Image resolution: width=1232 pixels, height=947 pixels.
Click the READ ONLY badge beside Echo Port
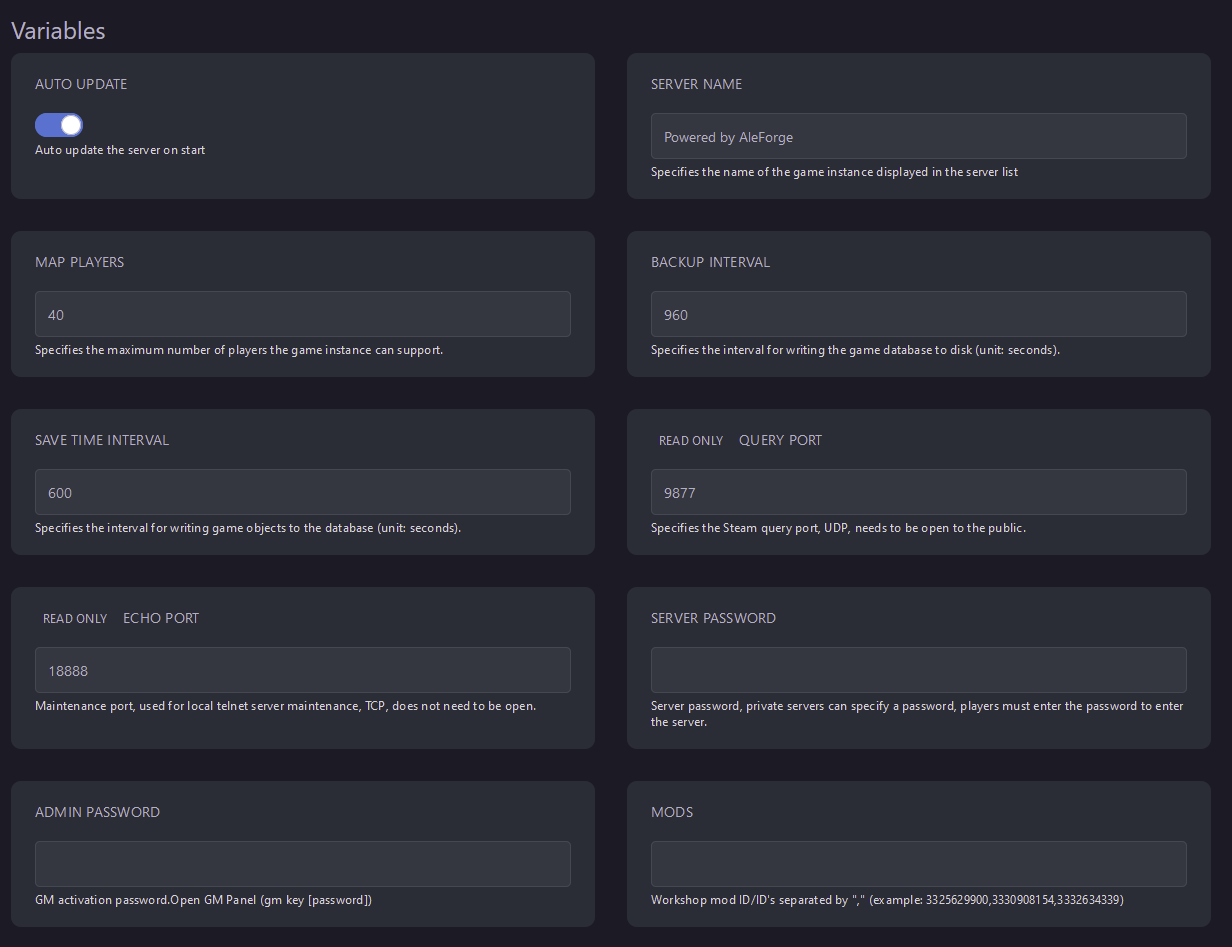pos(75,619)
